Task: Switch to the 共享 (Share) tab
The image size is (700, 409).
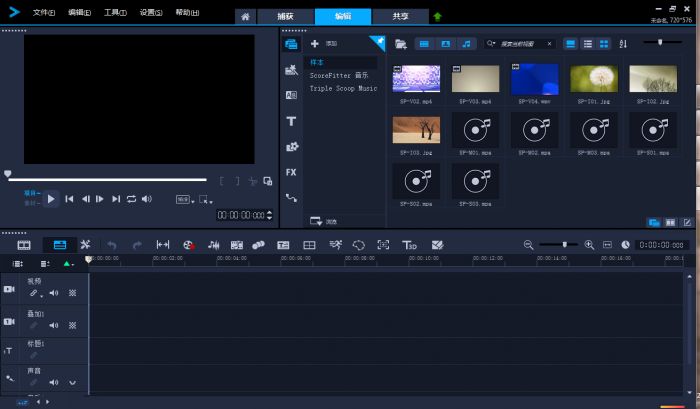Action: pos(399,17)
